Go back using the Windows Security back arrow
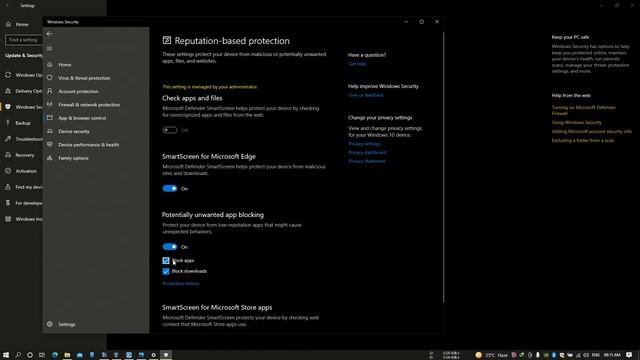The height and width of the screenshot is (360, 640). coord(49,34)
